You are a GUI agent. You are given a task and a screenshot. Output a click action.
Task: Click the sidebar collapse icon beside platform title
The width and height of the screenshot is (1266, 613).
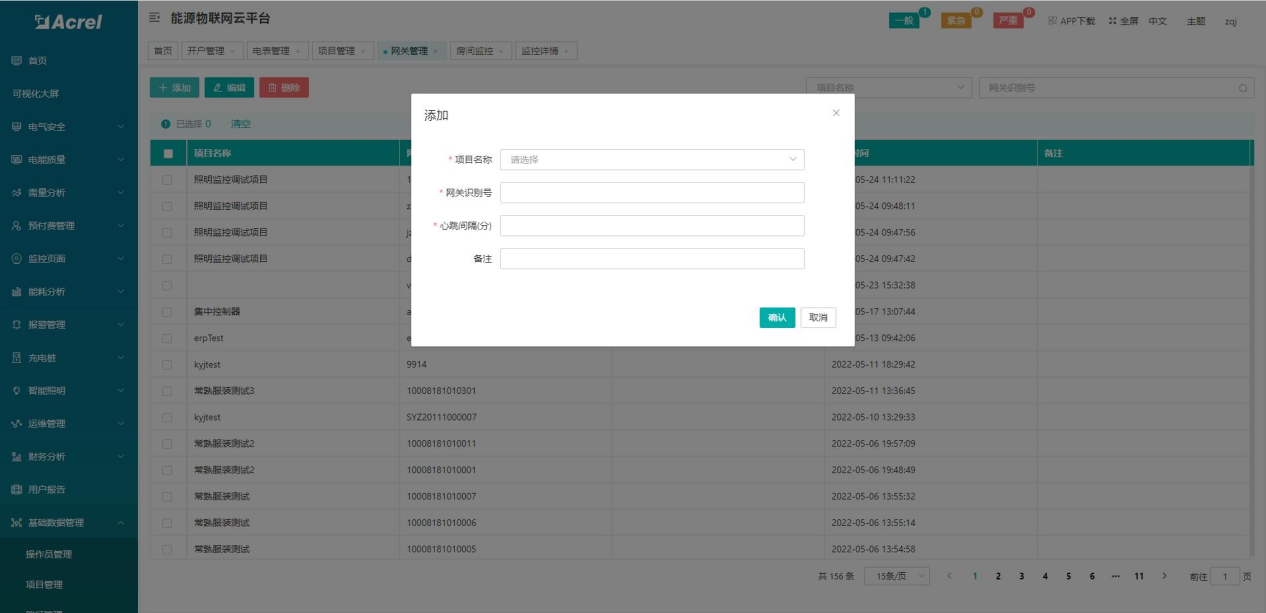[155, 19]
